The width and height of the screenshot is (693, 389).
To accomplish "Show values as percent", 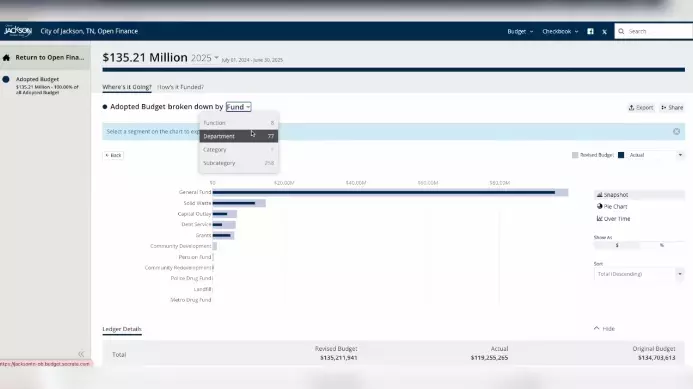I will [662, 245].
